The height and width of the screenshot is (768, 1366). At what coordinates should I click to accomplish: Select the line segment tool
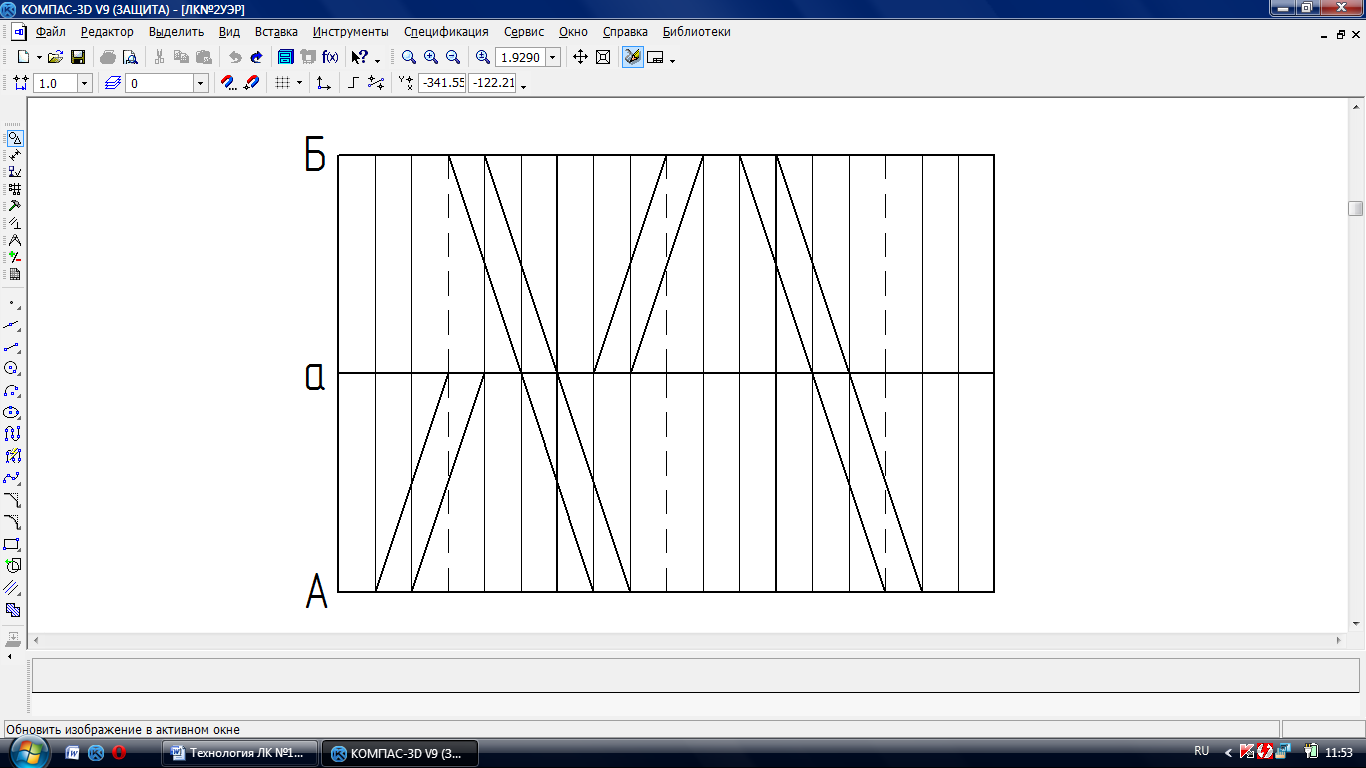click(12, 346)
